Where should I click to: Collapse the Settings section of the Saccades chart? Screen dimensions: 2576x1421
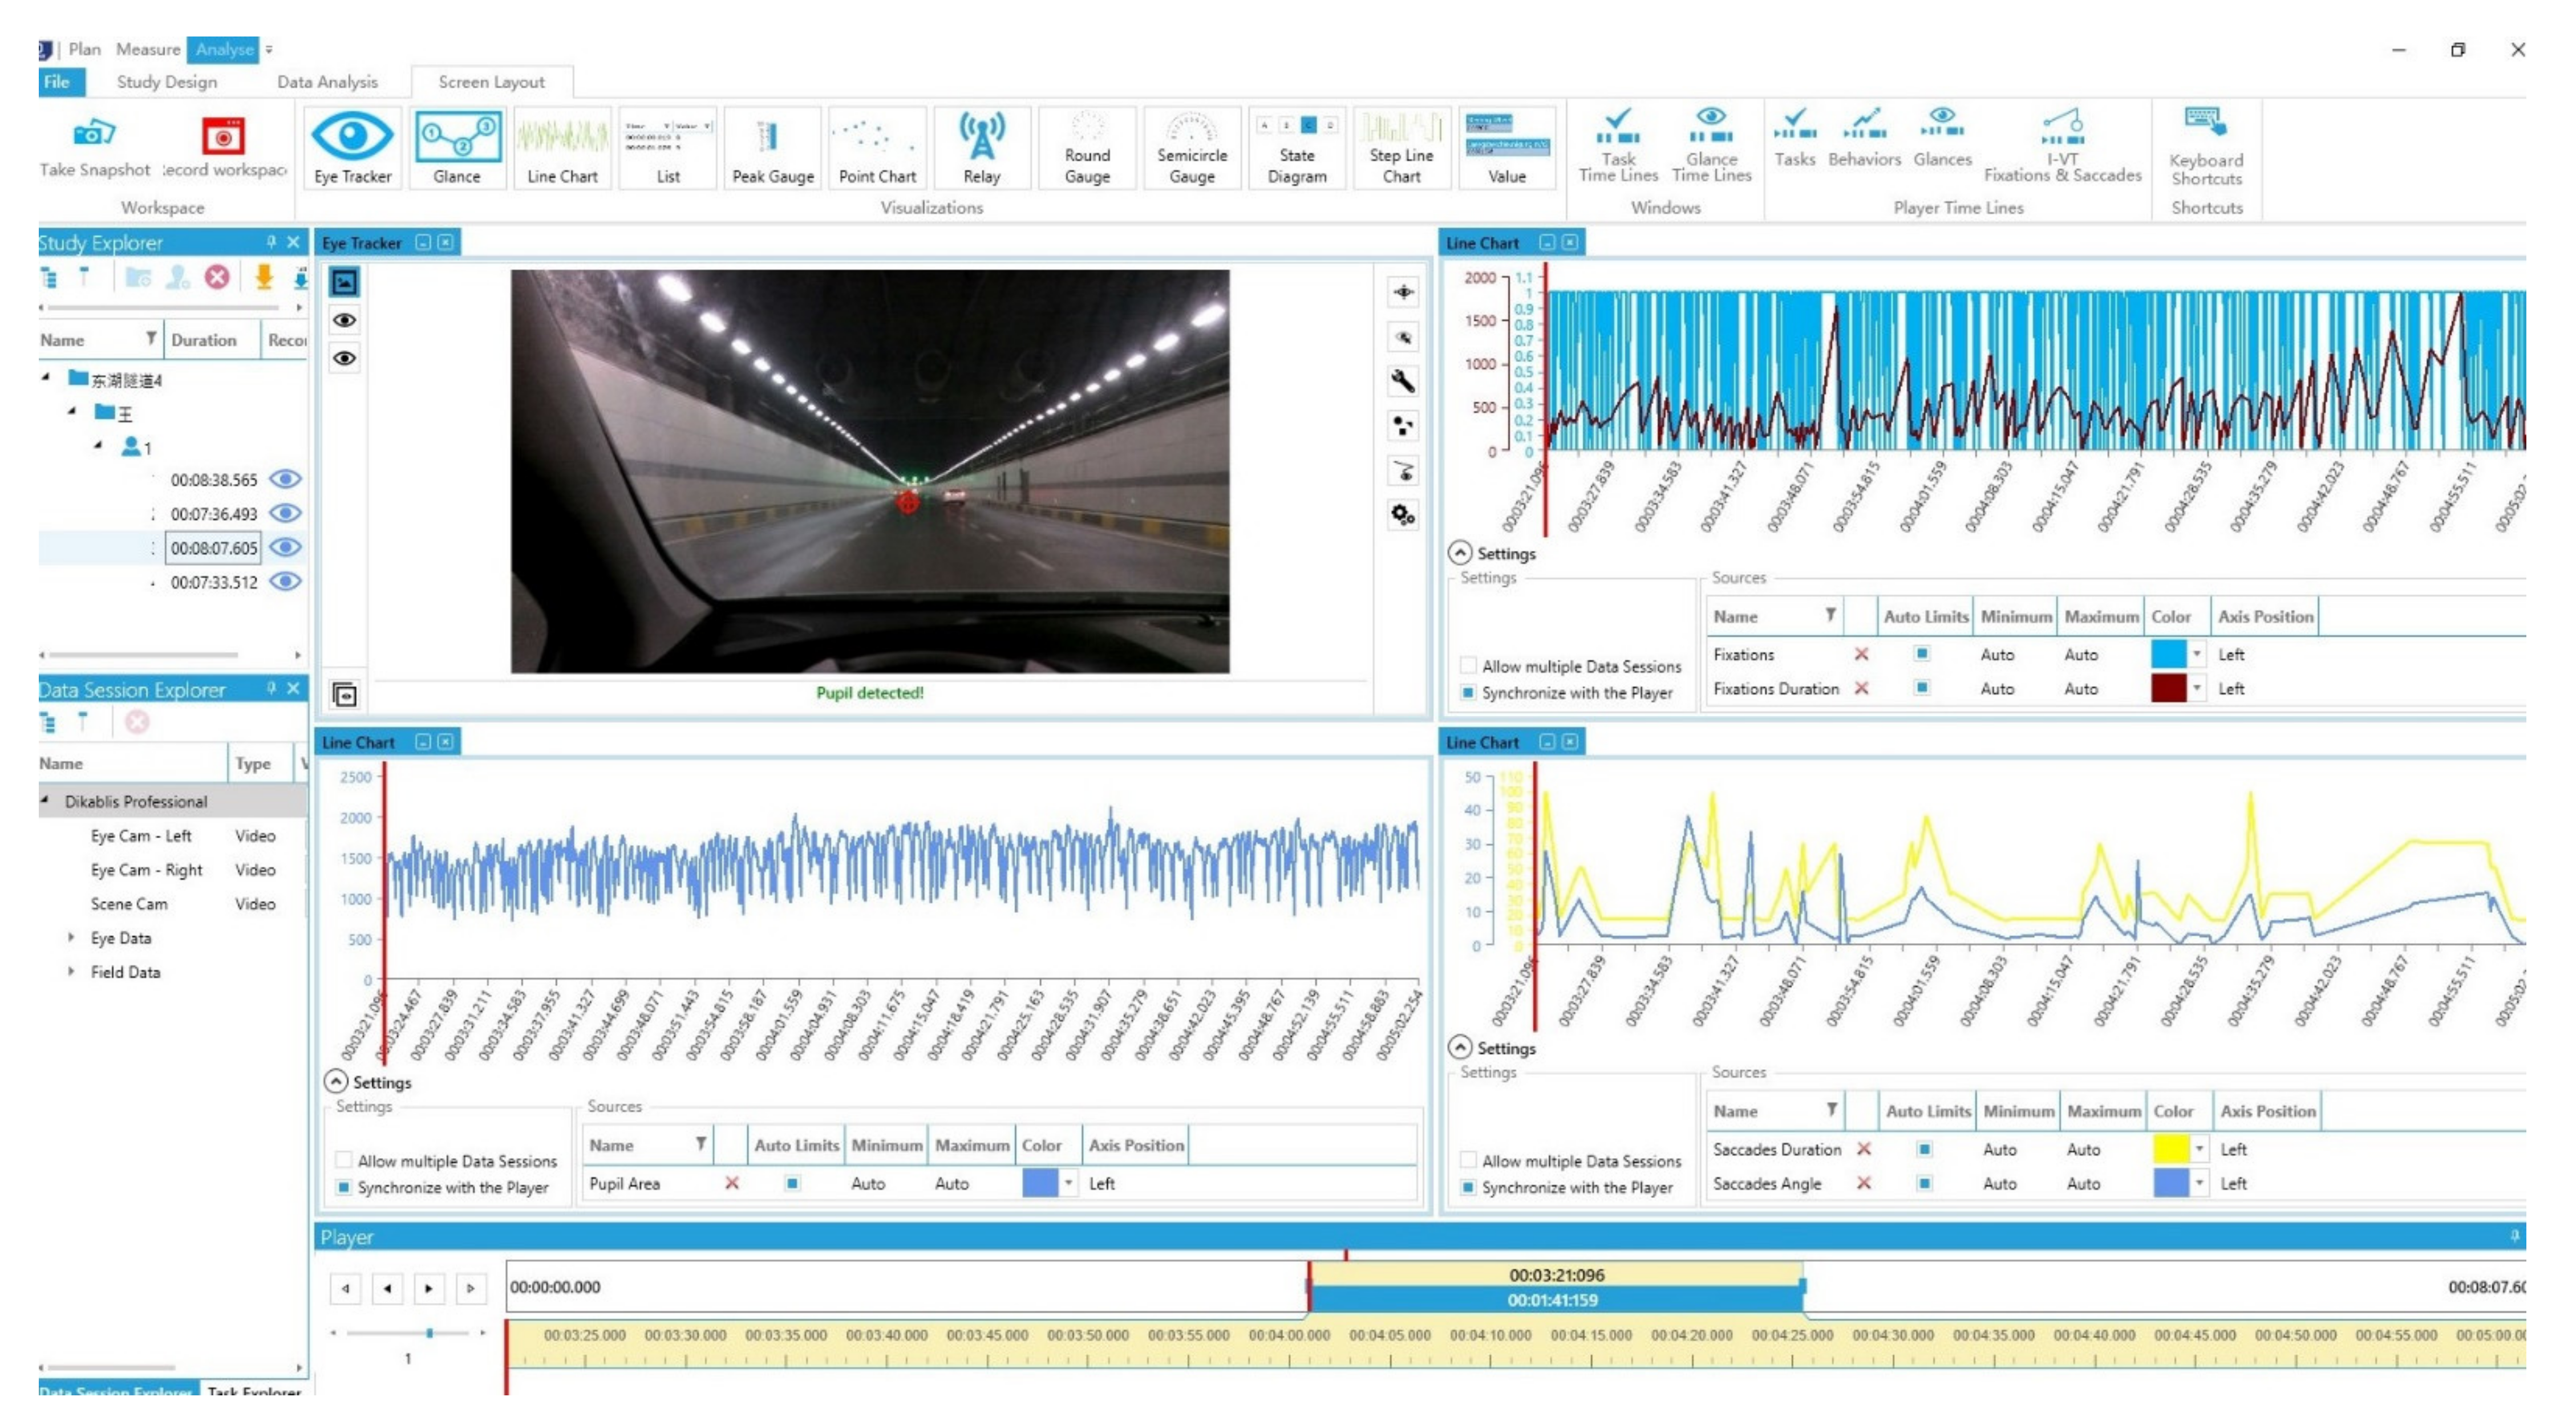tap(1460, 1048)
